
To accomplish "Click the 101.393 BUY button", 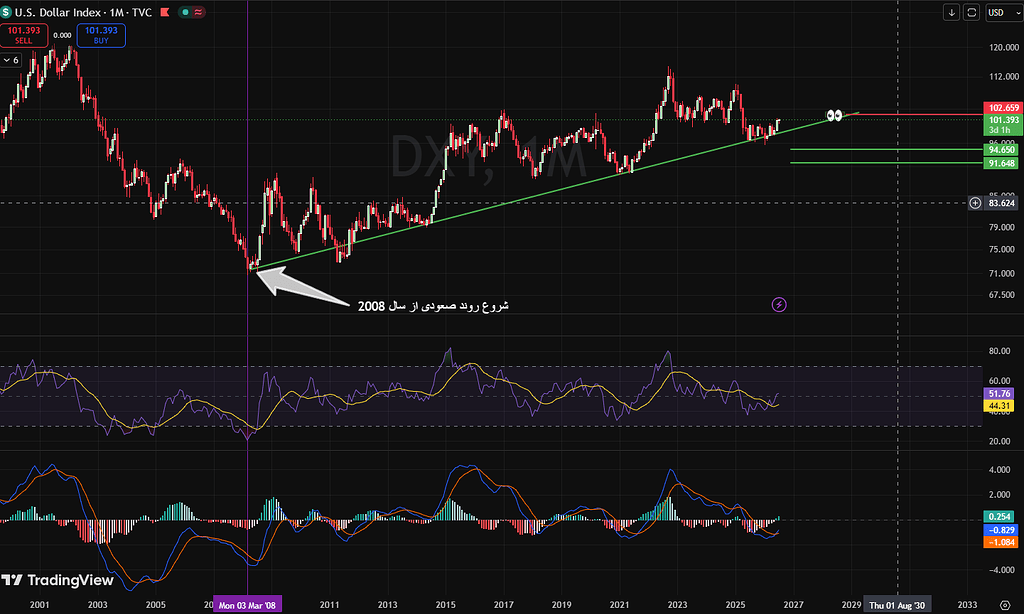I will point(101,35).
